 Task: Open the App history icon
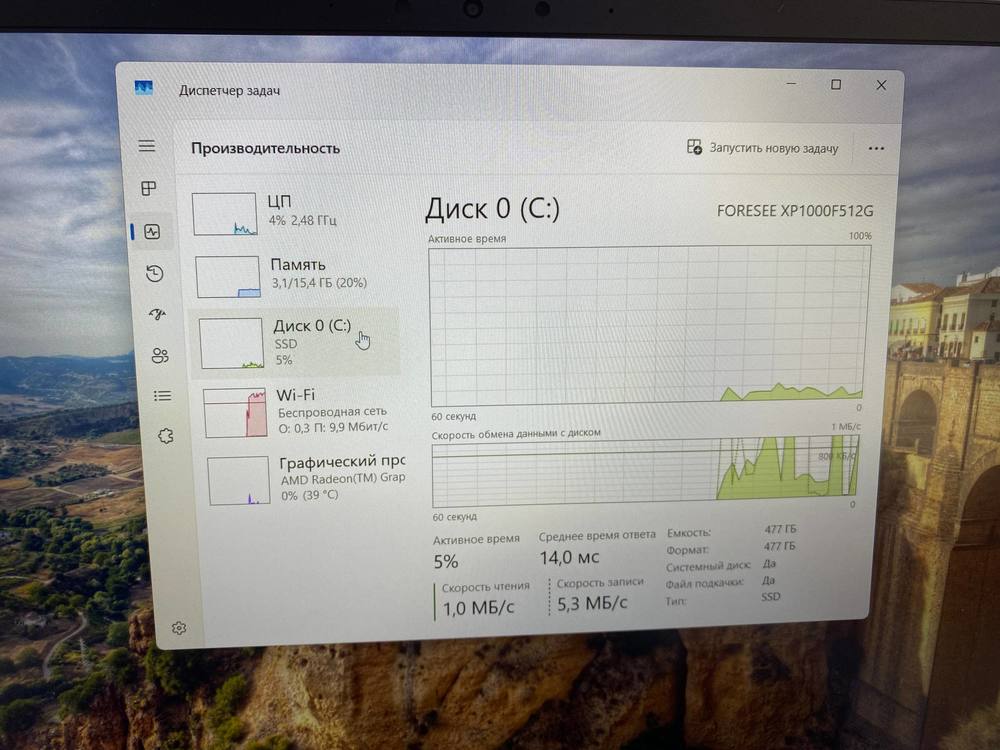coord(154,273)
